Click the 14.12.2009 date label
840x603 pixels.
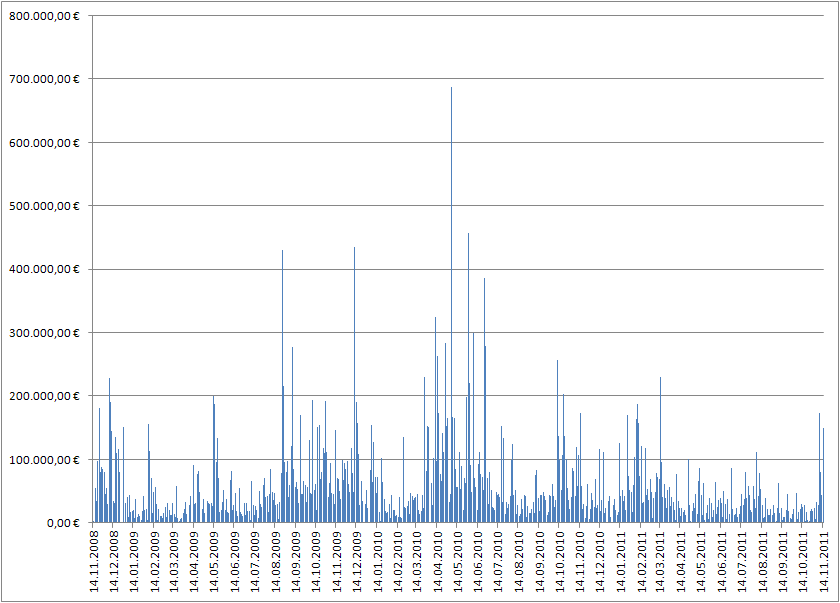click(357, 561)
